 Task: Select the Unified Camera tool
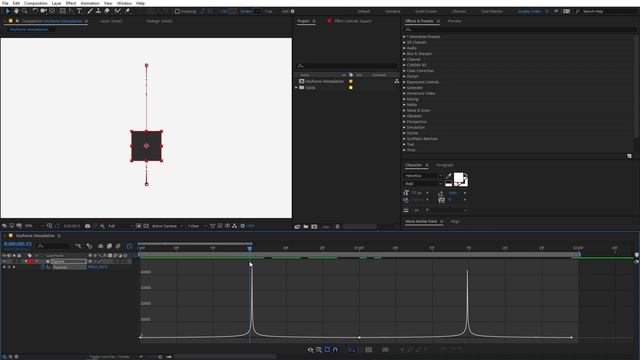tap(43, 11)
